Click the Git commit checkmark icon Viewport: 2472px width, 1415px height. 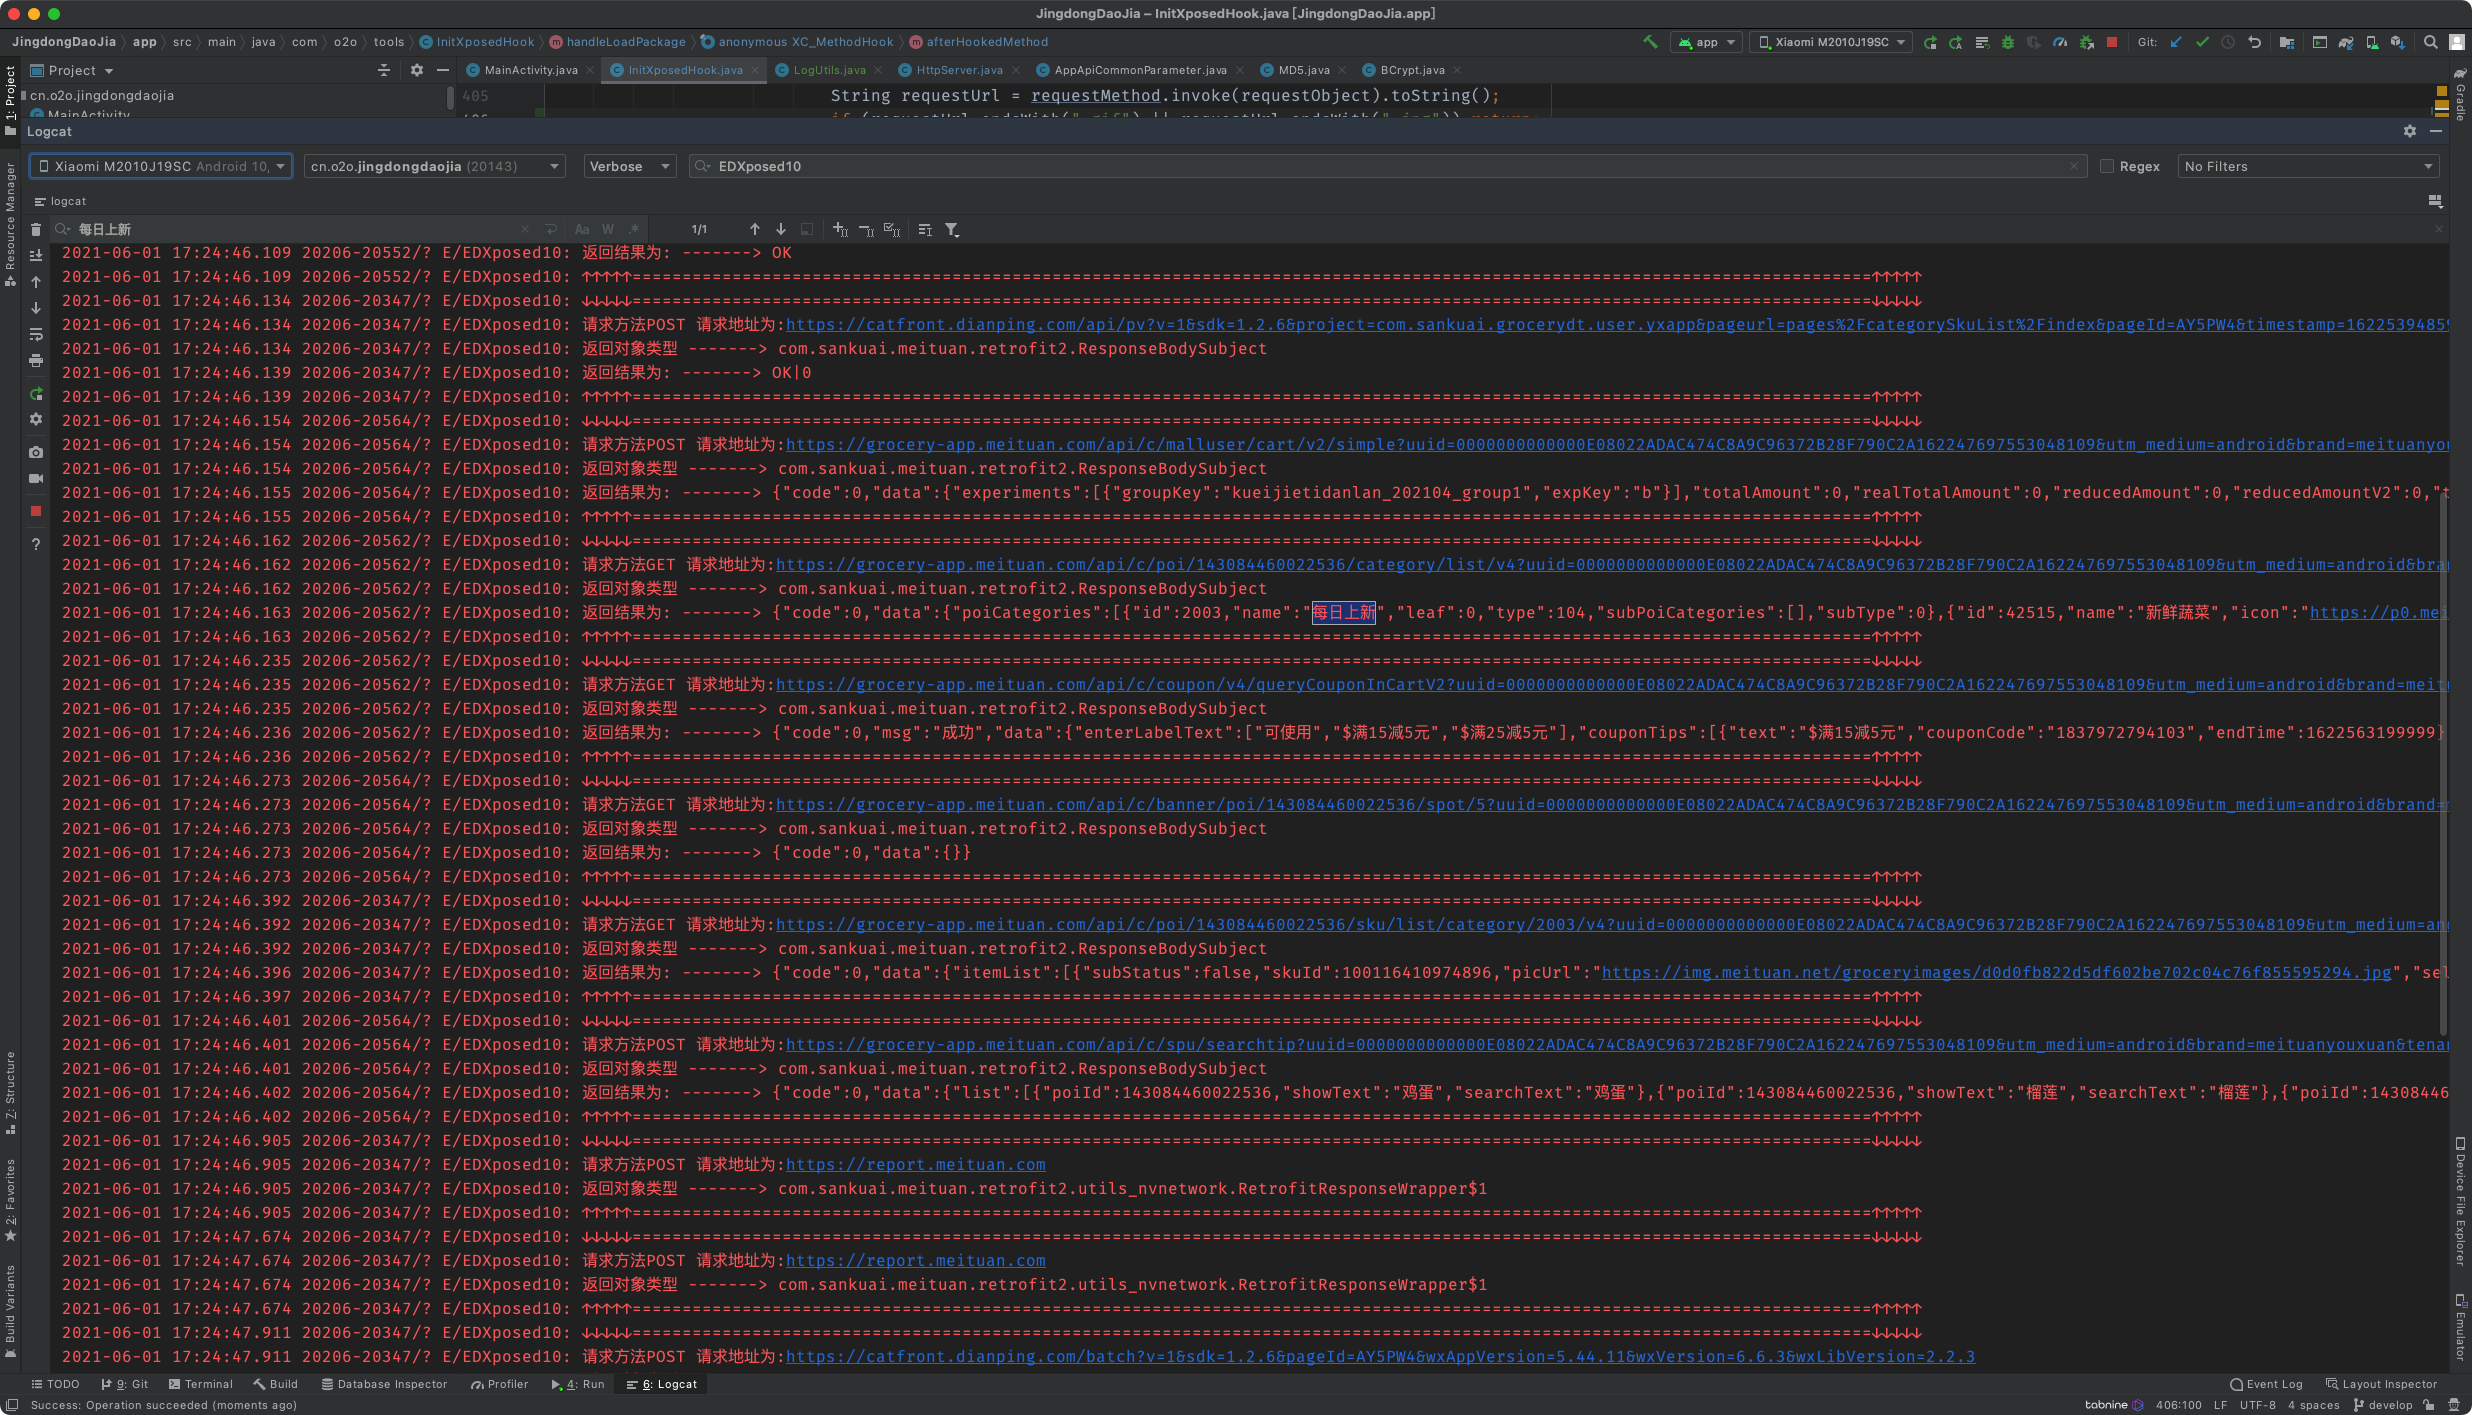(2202, 42)
